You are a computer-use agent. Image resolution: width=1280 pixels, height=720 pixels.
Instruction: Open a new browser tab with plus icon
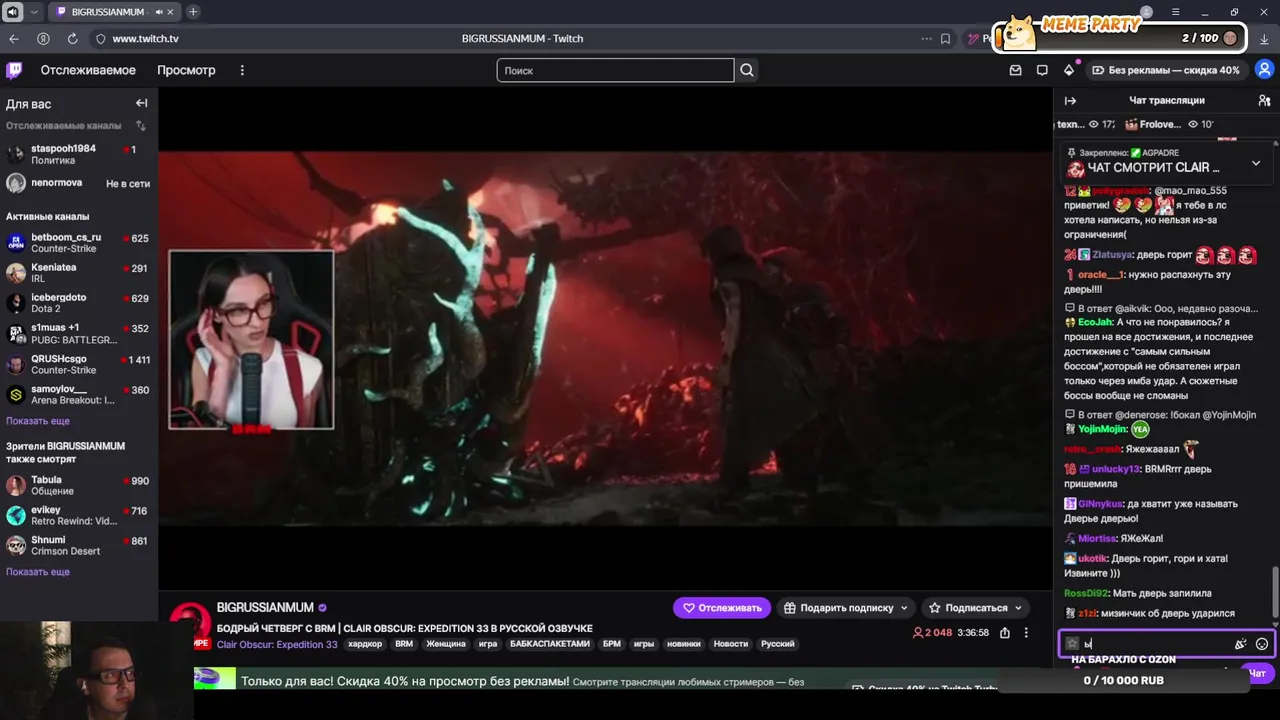click(x=193, y=12)
